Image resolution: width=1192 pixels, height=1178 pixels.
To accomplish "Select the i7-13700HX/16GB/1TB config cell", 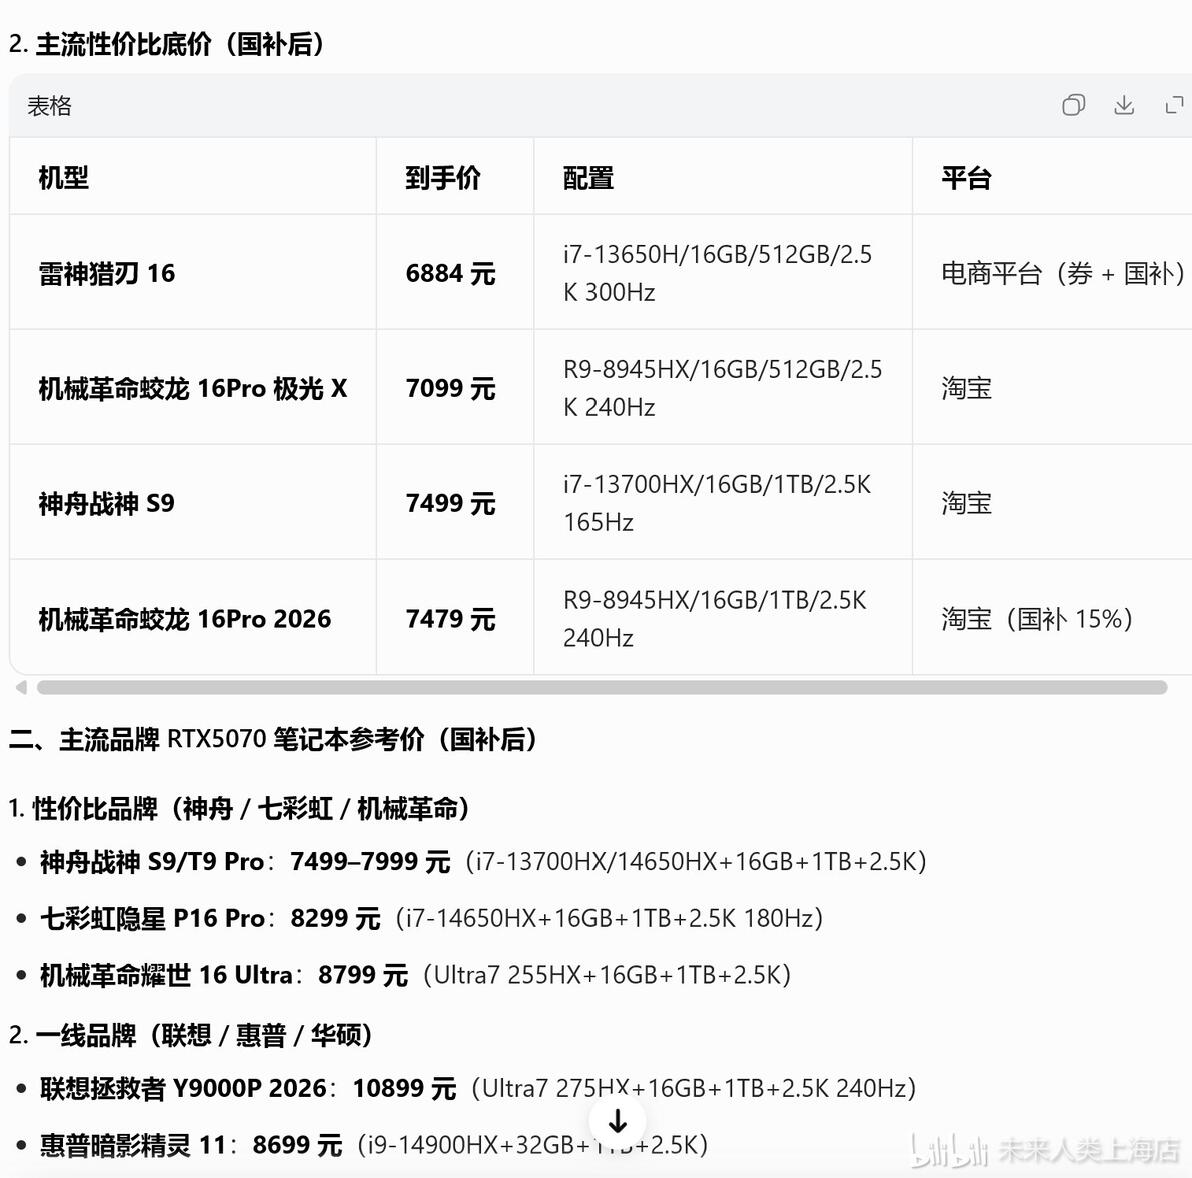I will click(x=723, y=502).
